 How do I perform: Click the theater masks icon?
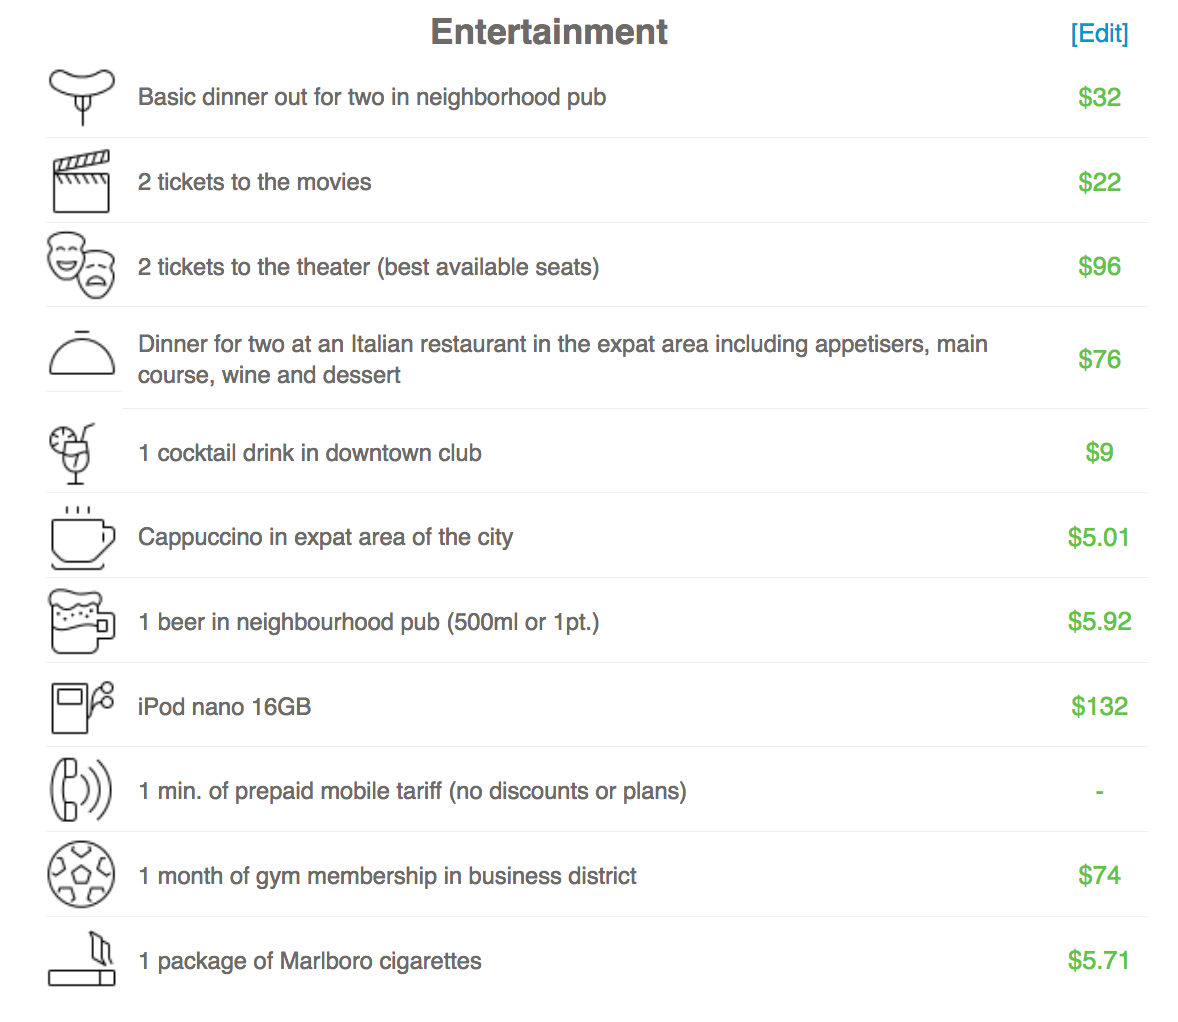pos(81,266)
